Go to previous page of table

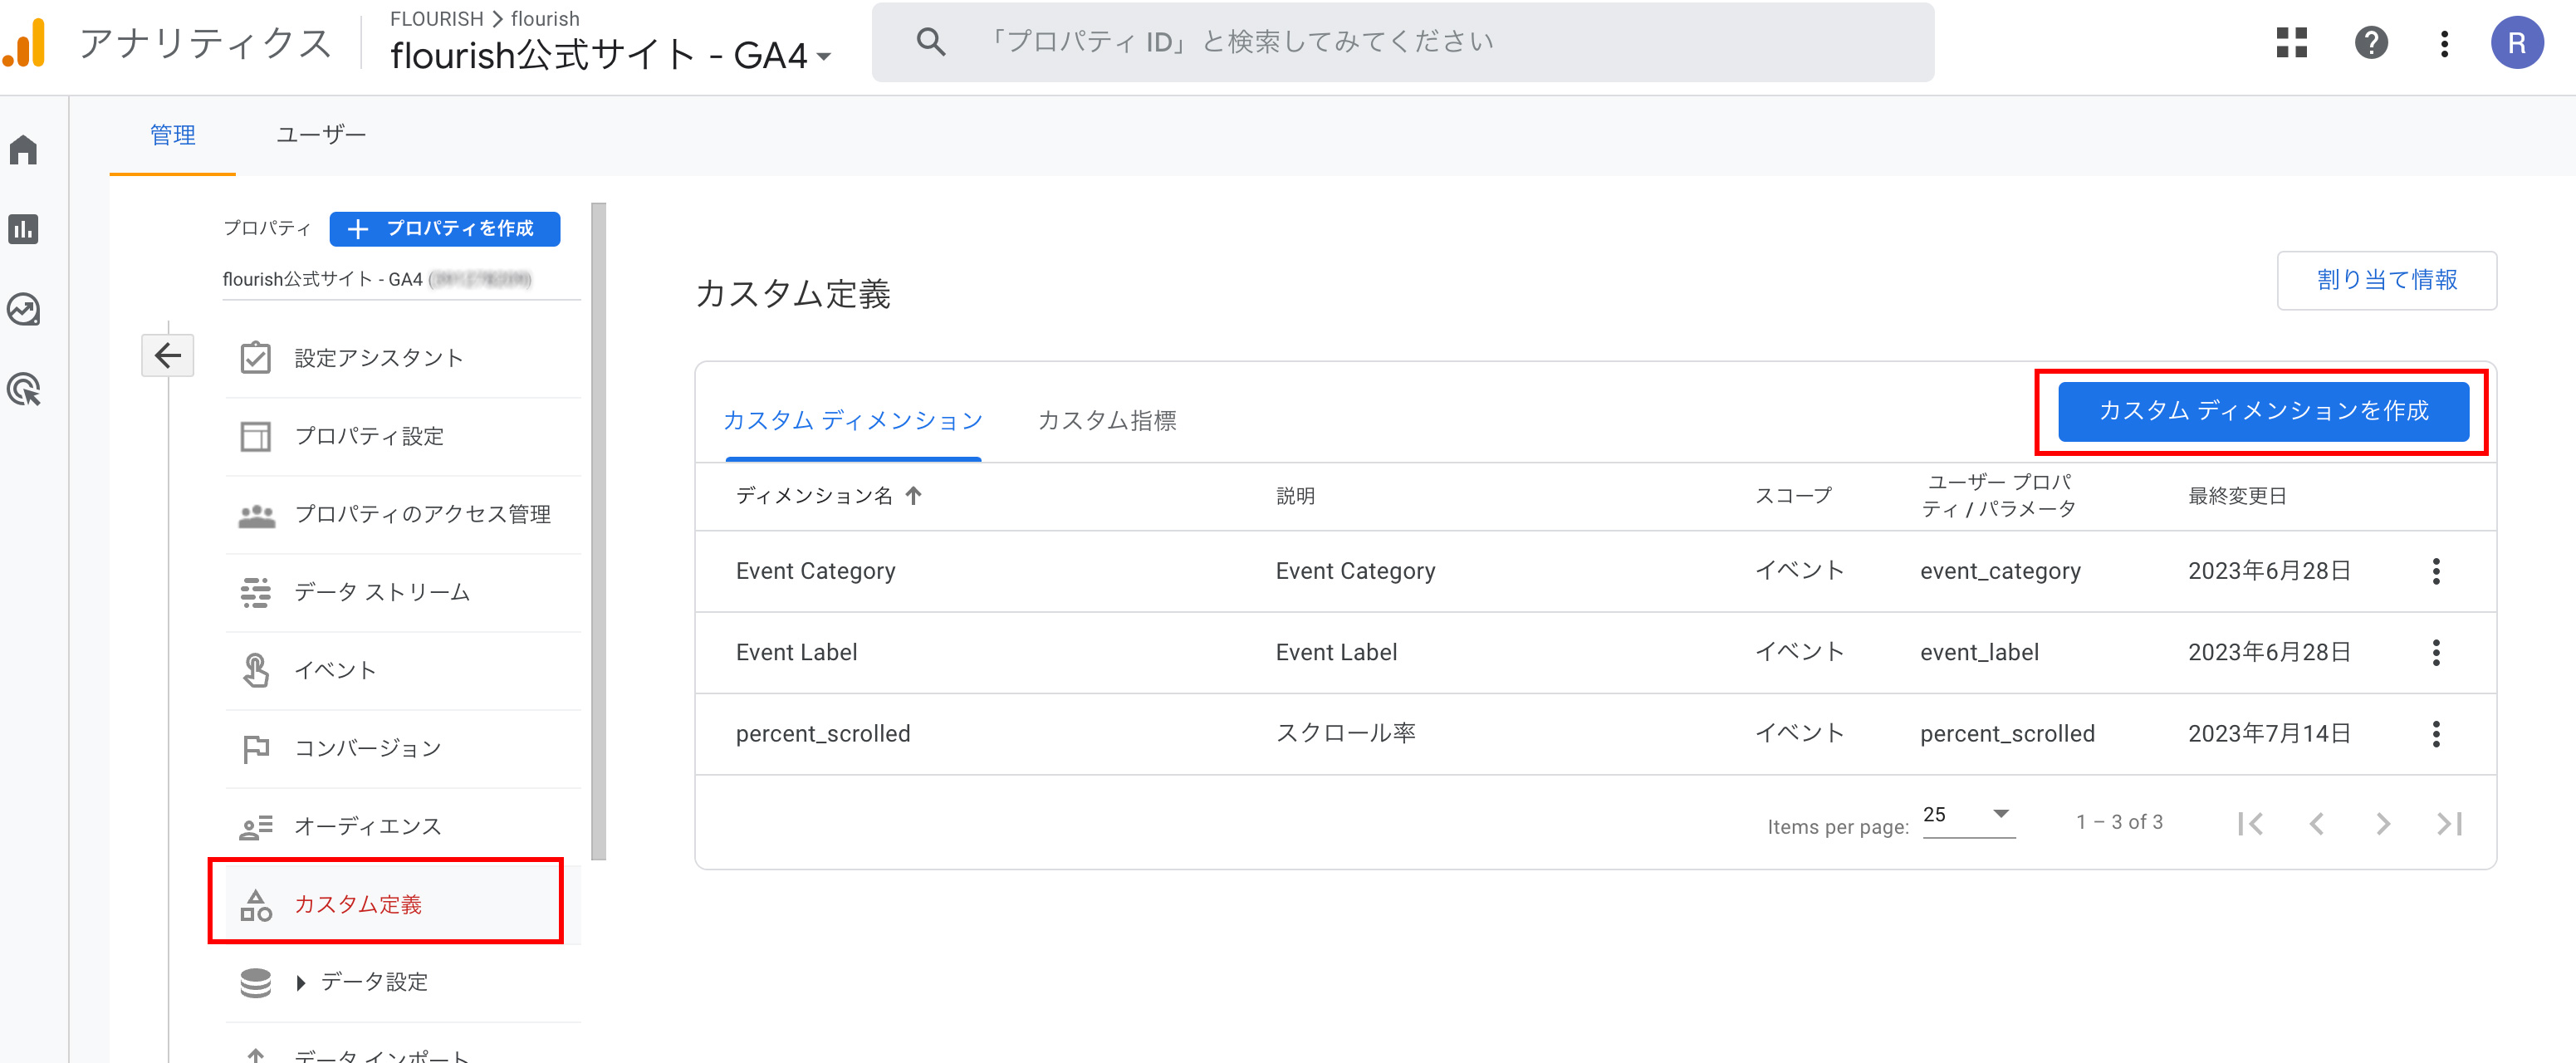pos(2316,823)
